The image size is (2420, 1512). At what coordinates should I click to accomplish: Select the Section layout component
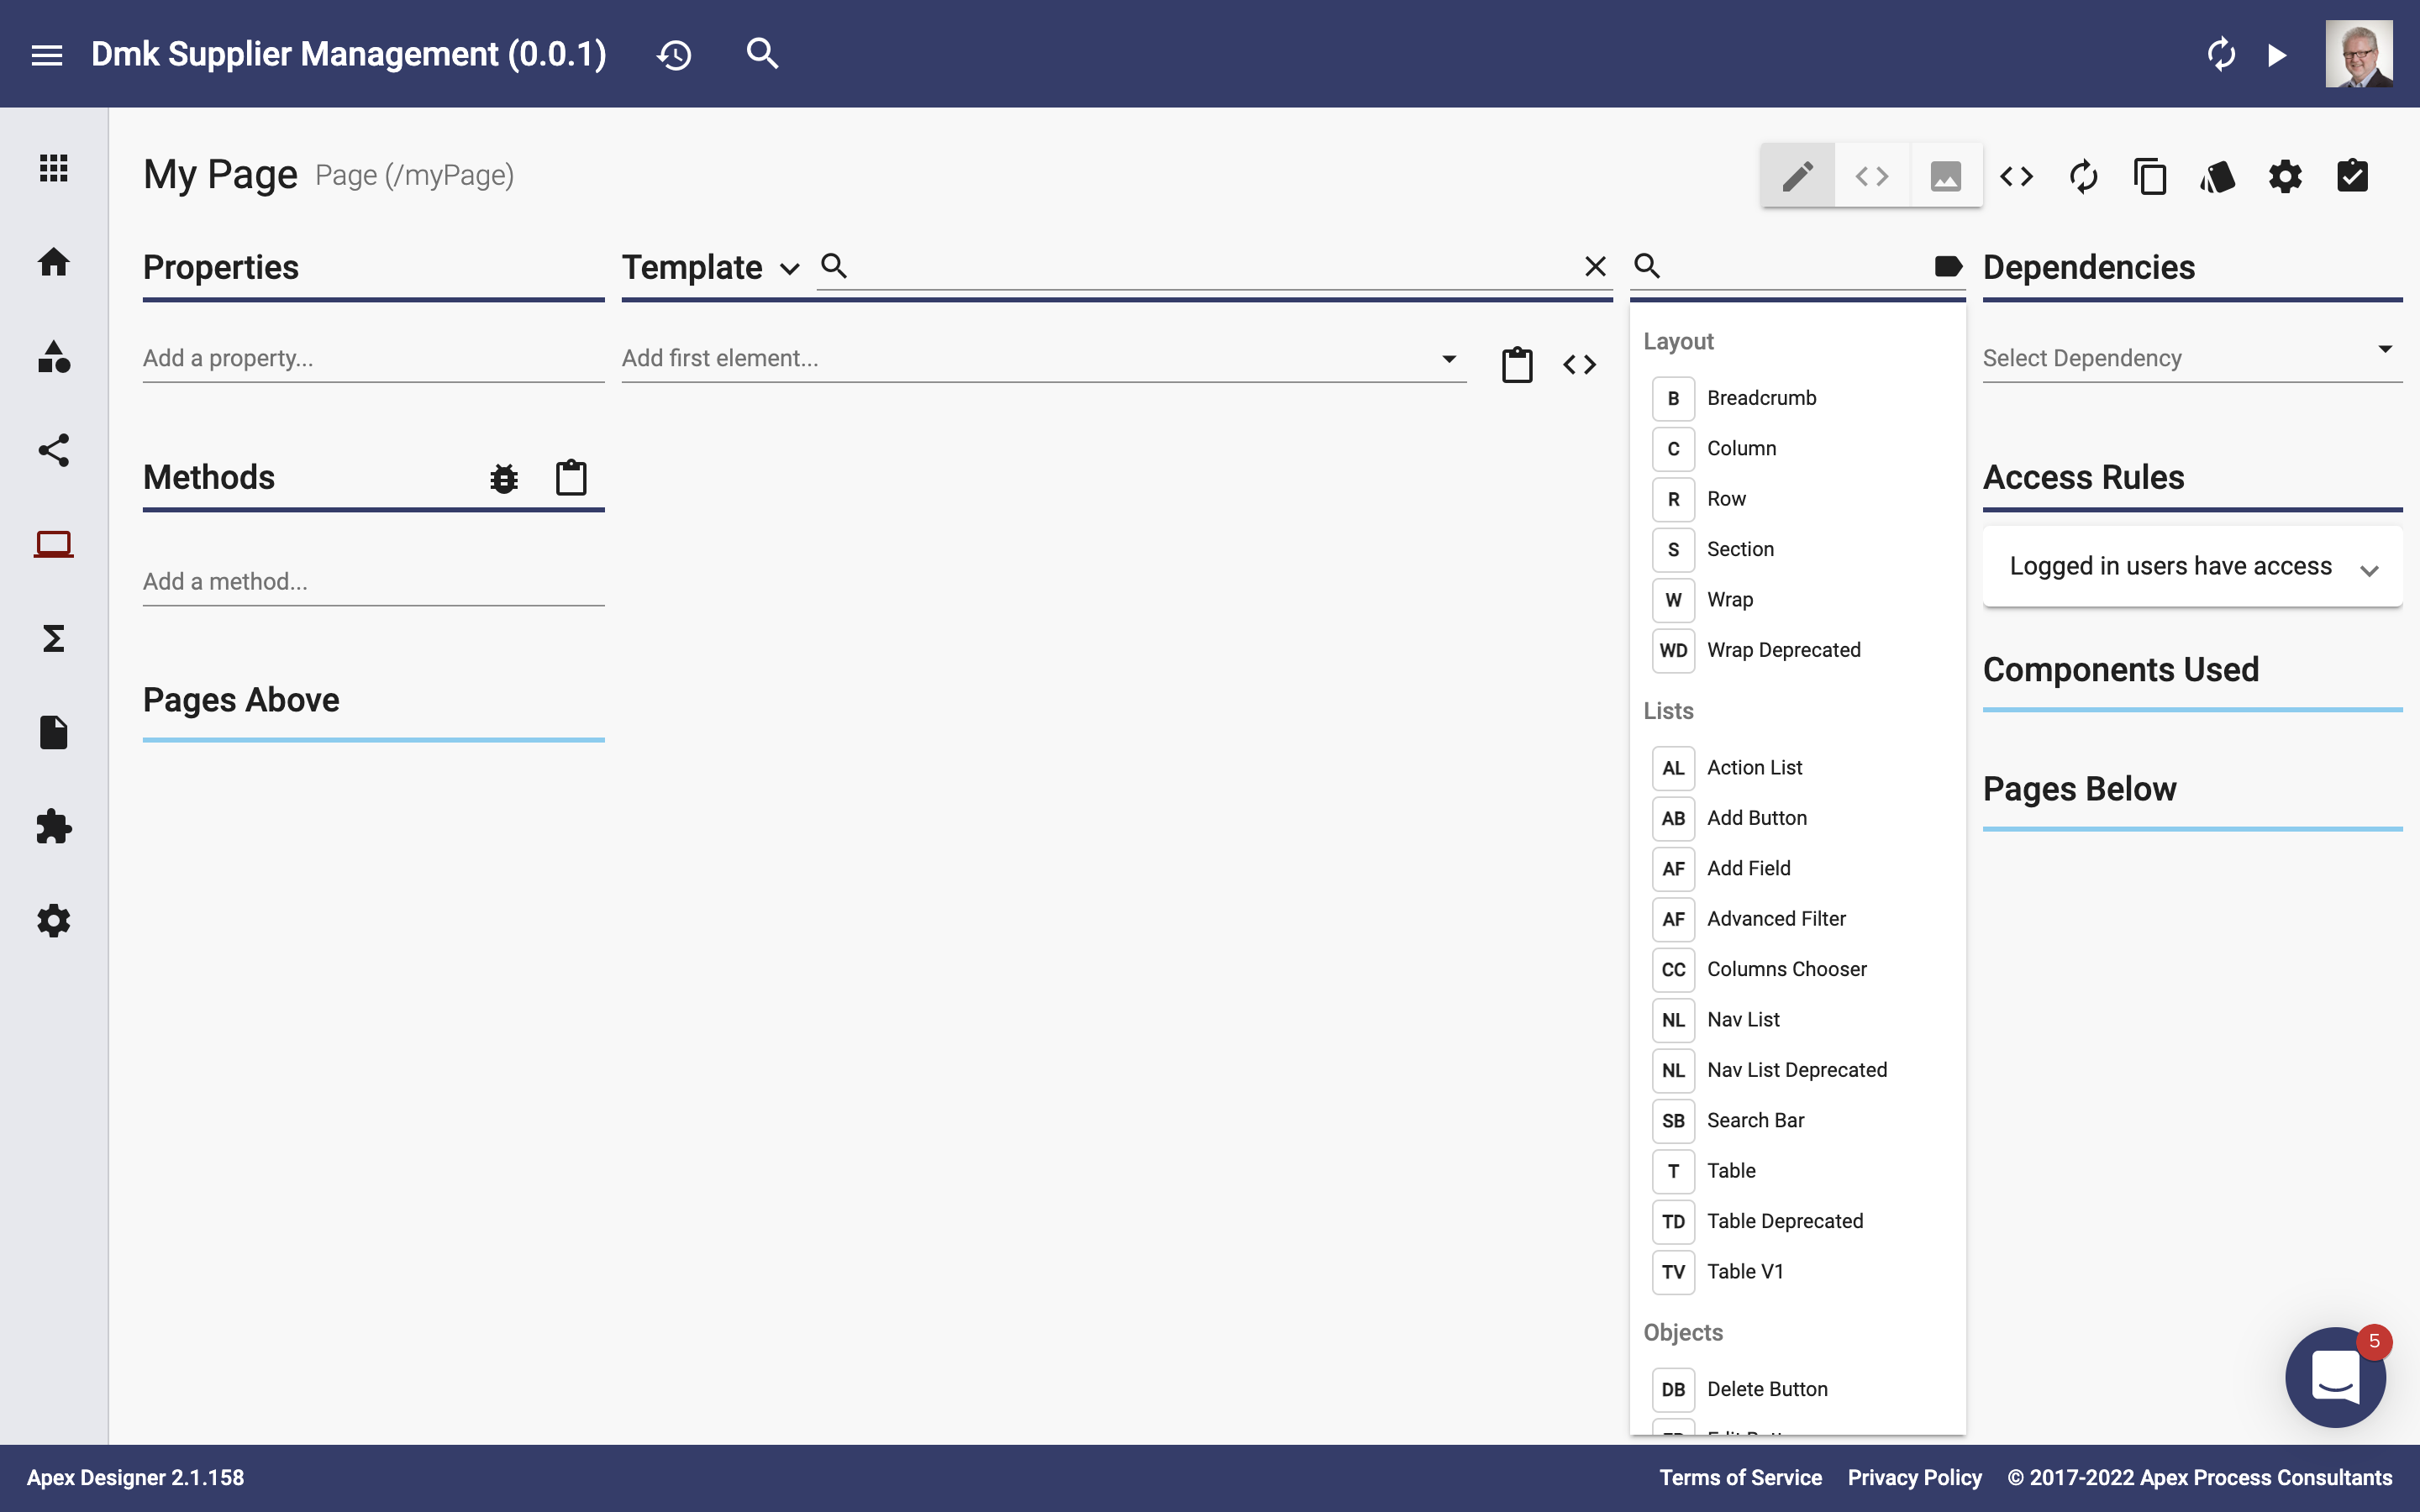1739,549
